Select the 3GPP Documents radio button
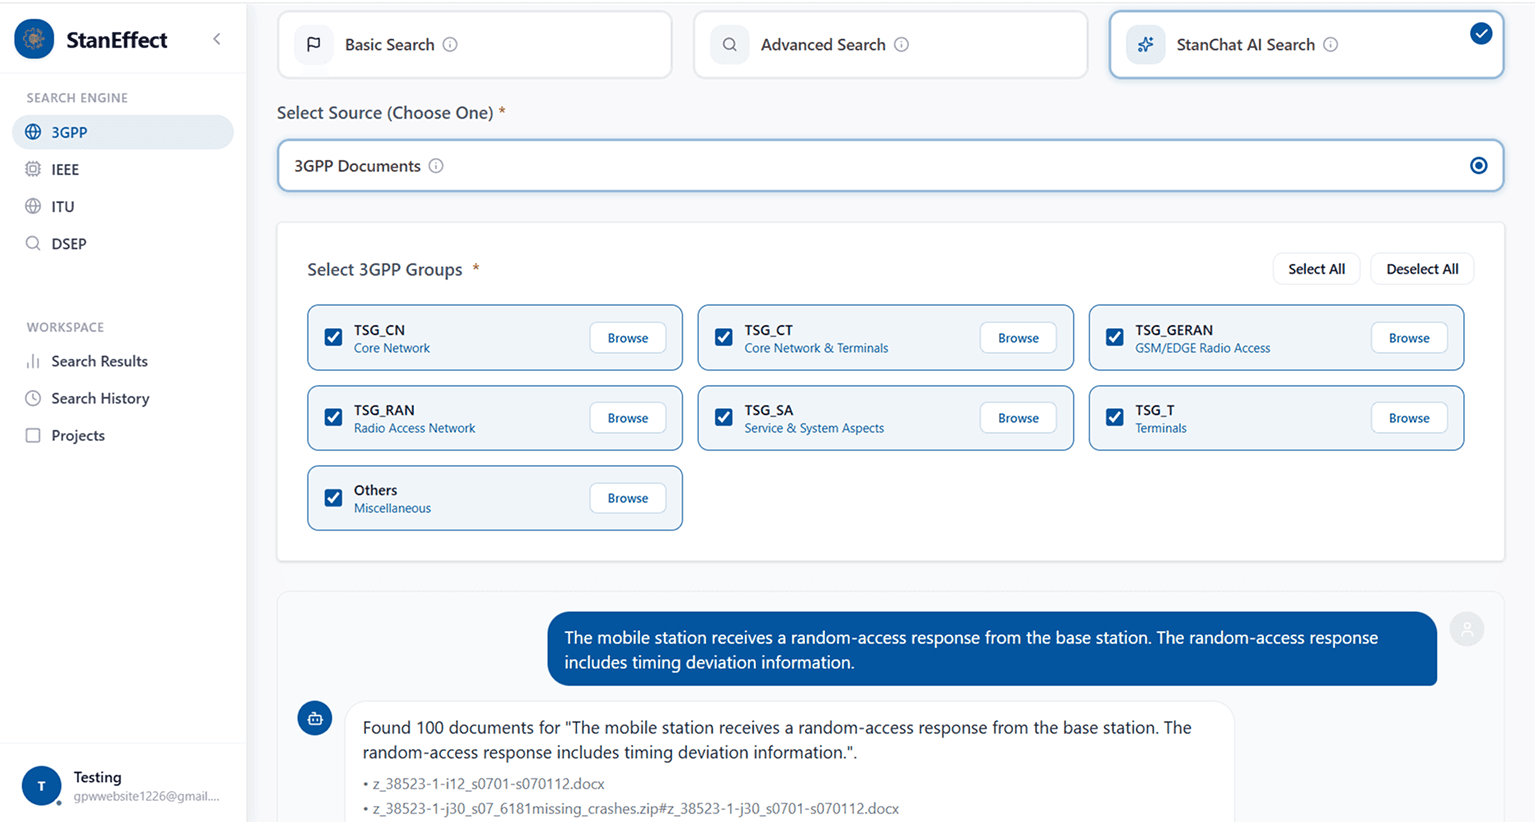1535x822 pixels. [x=1478, y=166]
